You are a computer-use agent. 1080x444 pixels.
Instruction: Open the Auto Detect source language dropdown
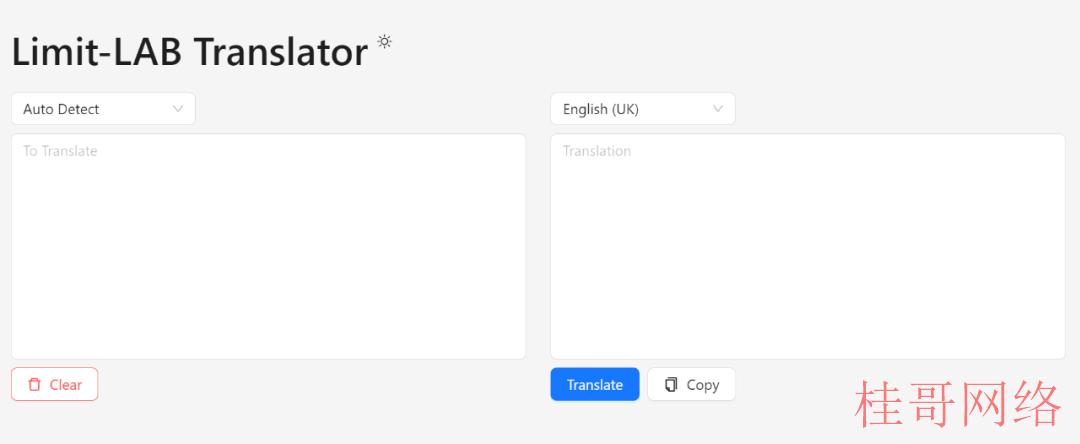tap(103, 109)
